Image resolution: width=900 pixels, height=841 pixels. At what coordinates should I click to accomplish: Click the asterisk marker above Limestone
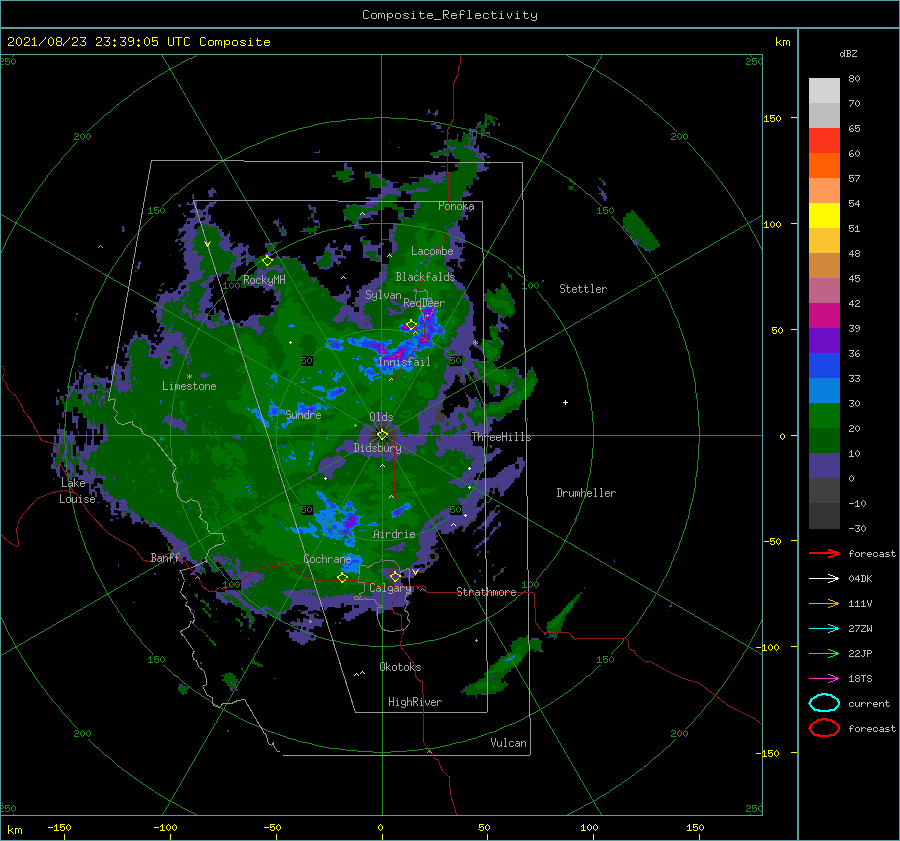(x=189, y=377)
